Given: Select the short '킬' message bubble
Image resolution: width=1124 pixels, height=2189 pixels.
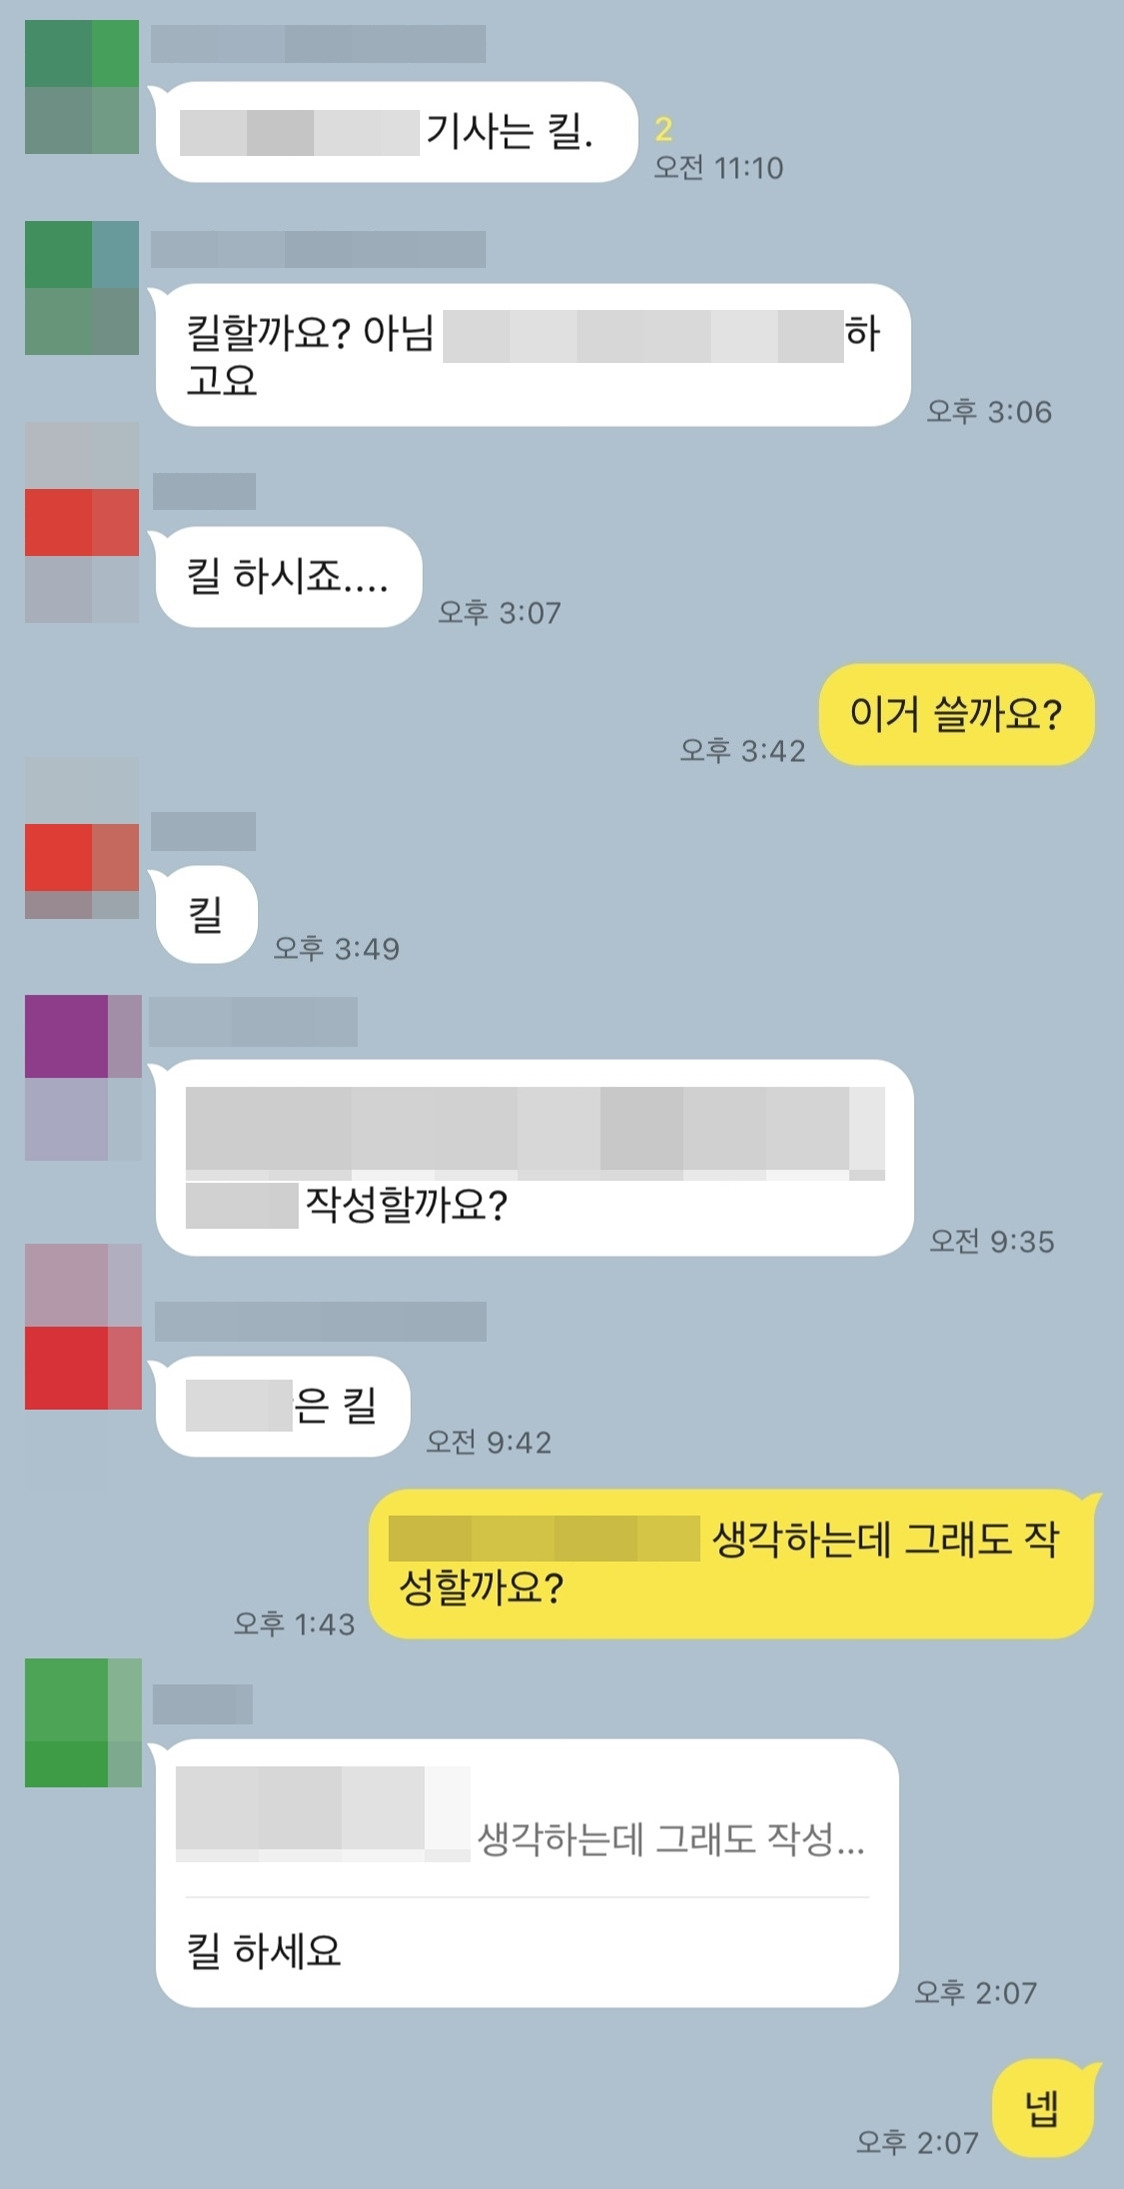Looking at the screenshot, I should pyautogui.click(x=207, y=914).
